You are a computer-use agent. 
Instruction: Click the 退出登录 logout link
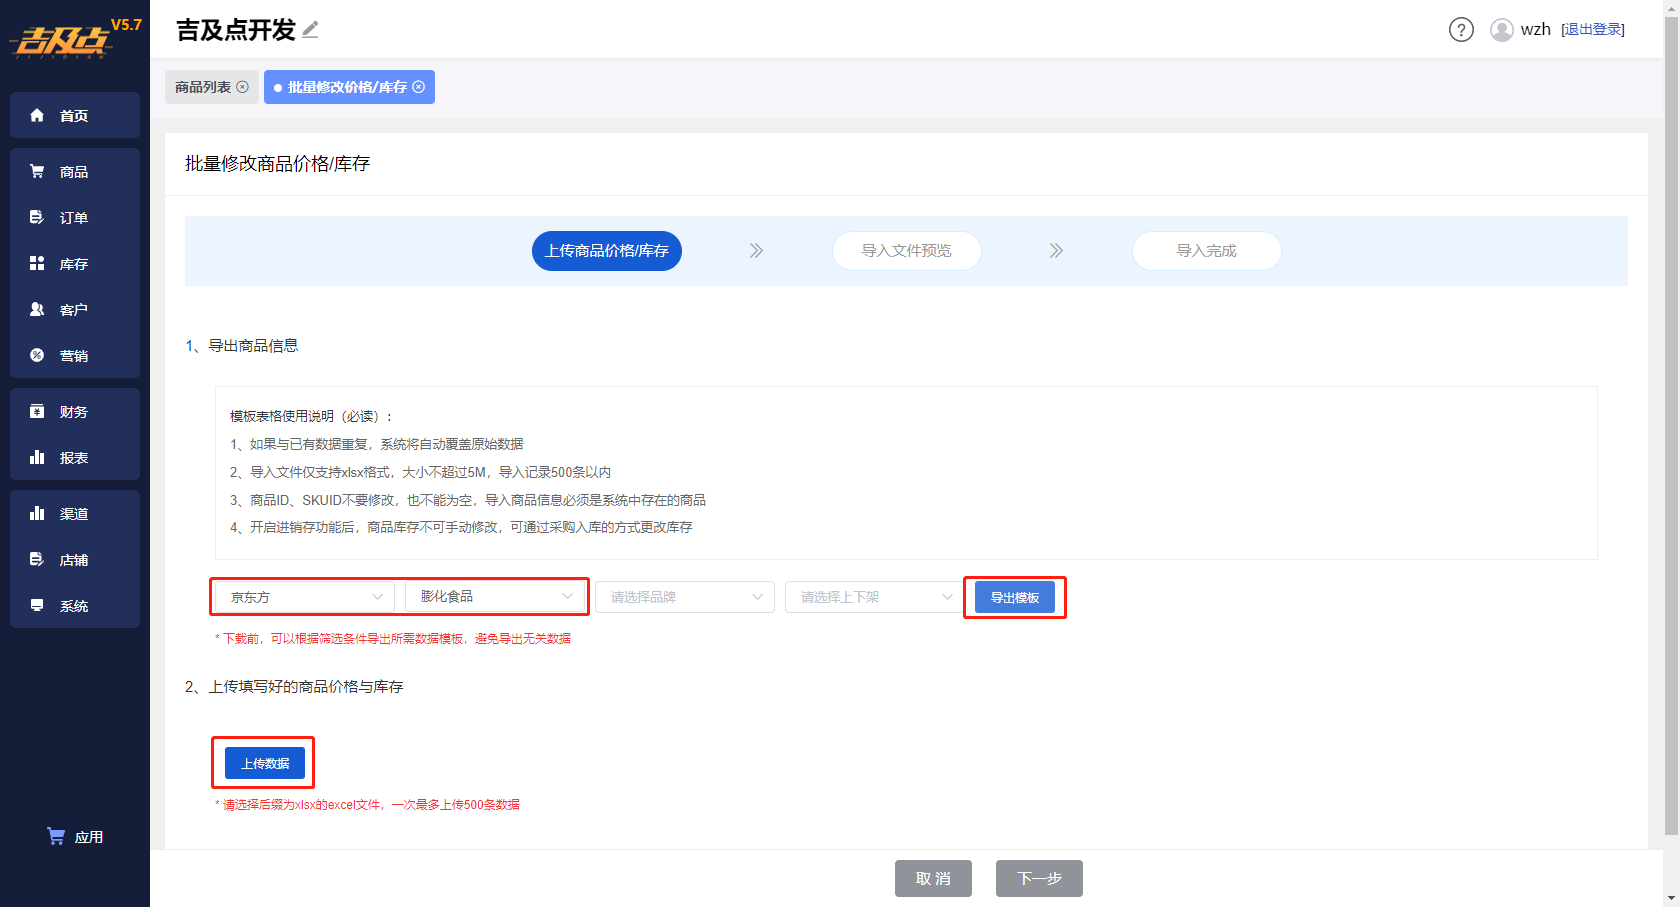[1593, 30]
